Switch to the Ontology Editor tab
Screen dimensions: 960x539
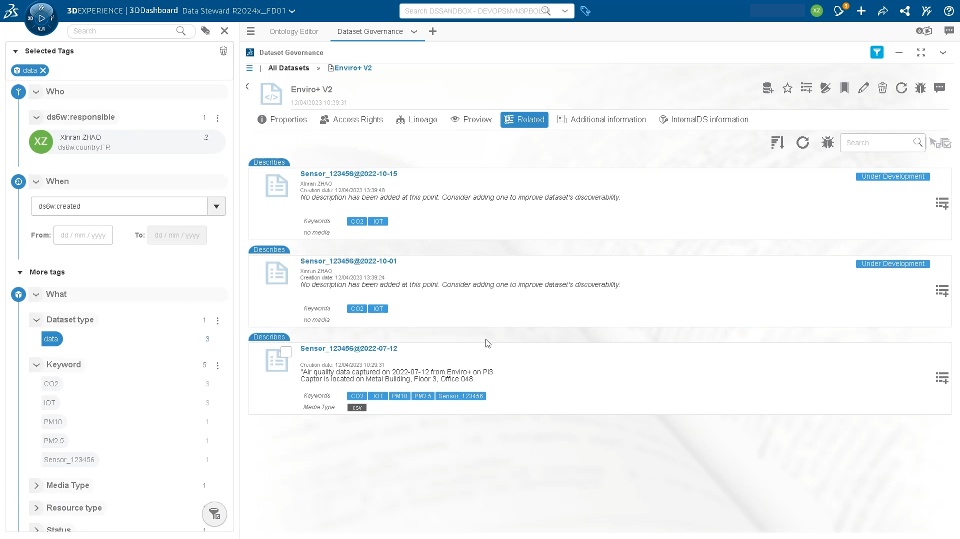(294, 31)
